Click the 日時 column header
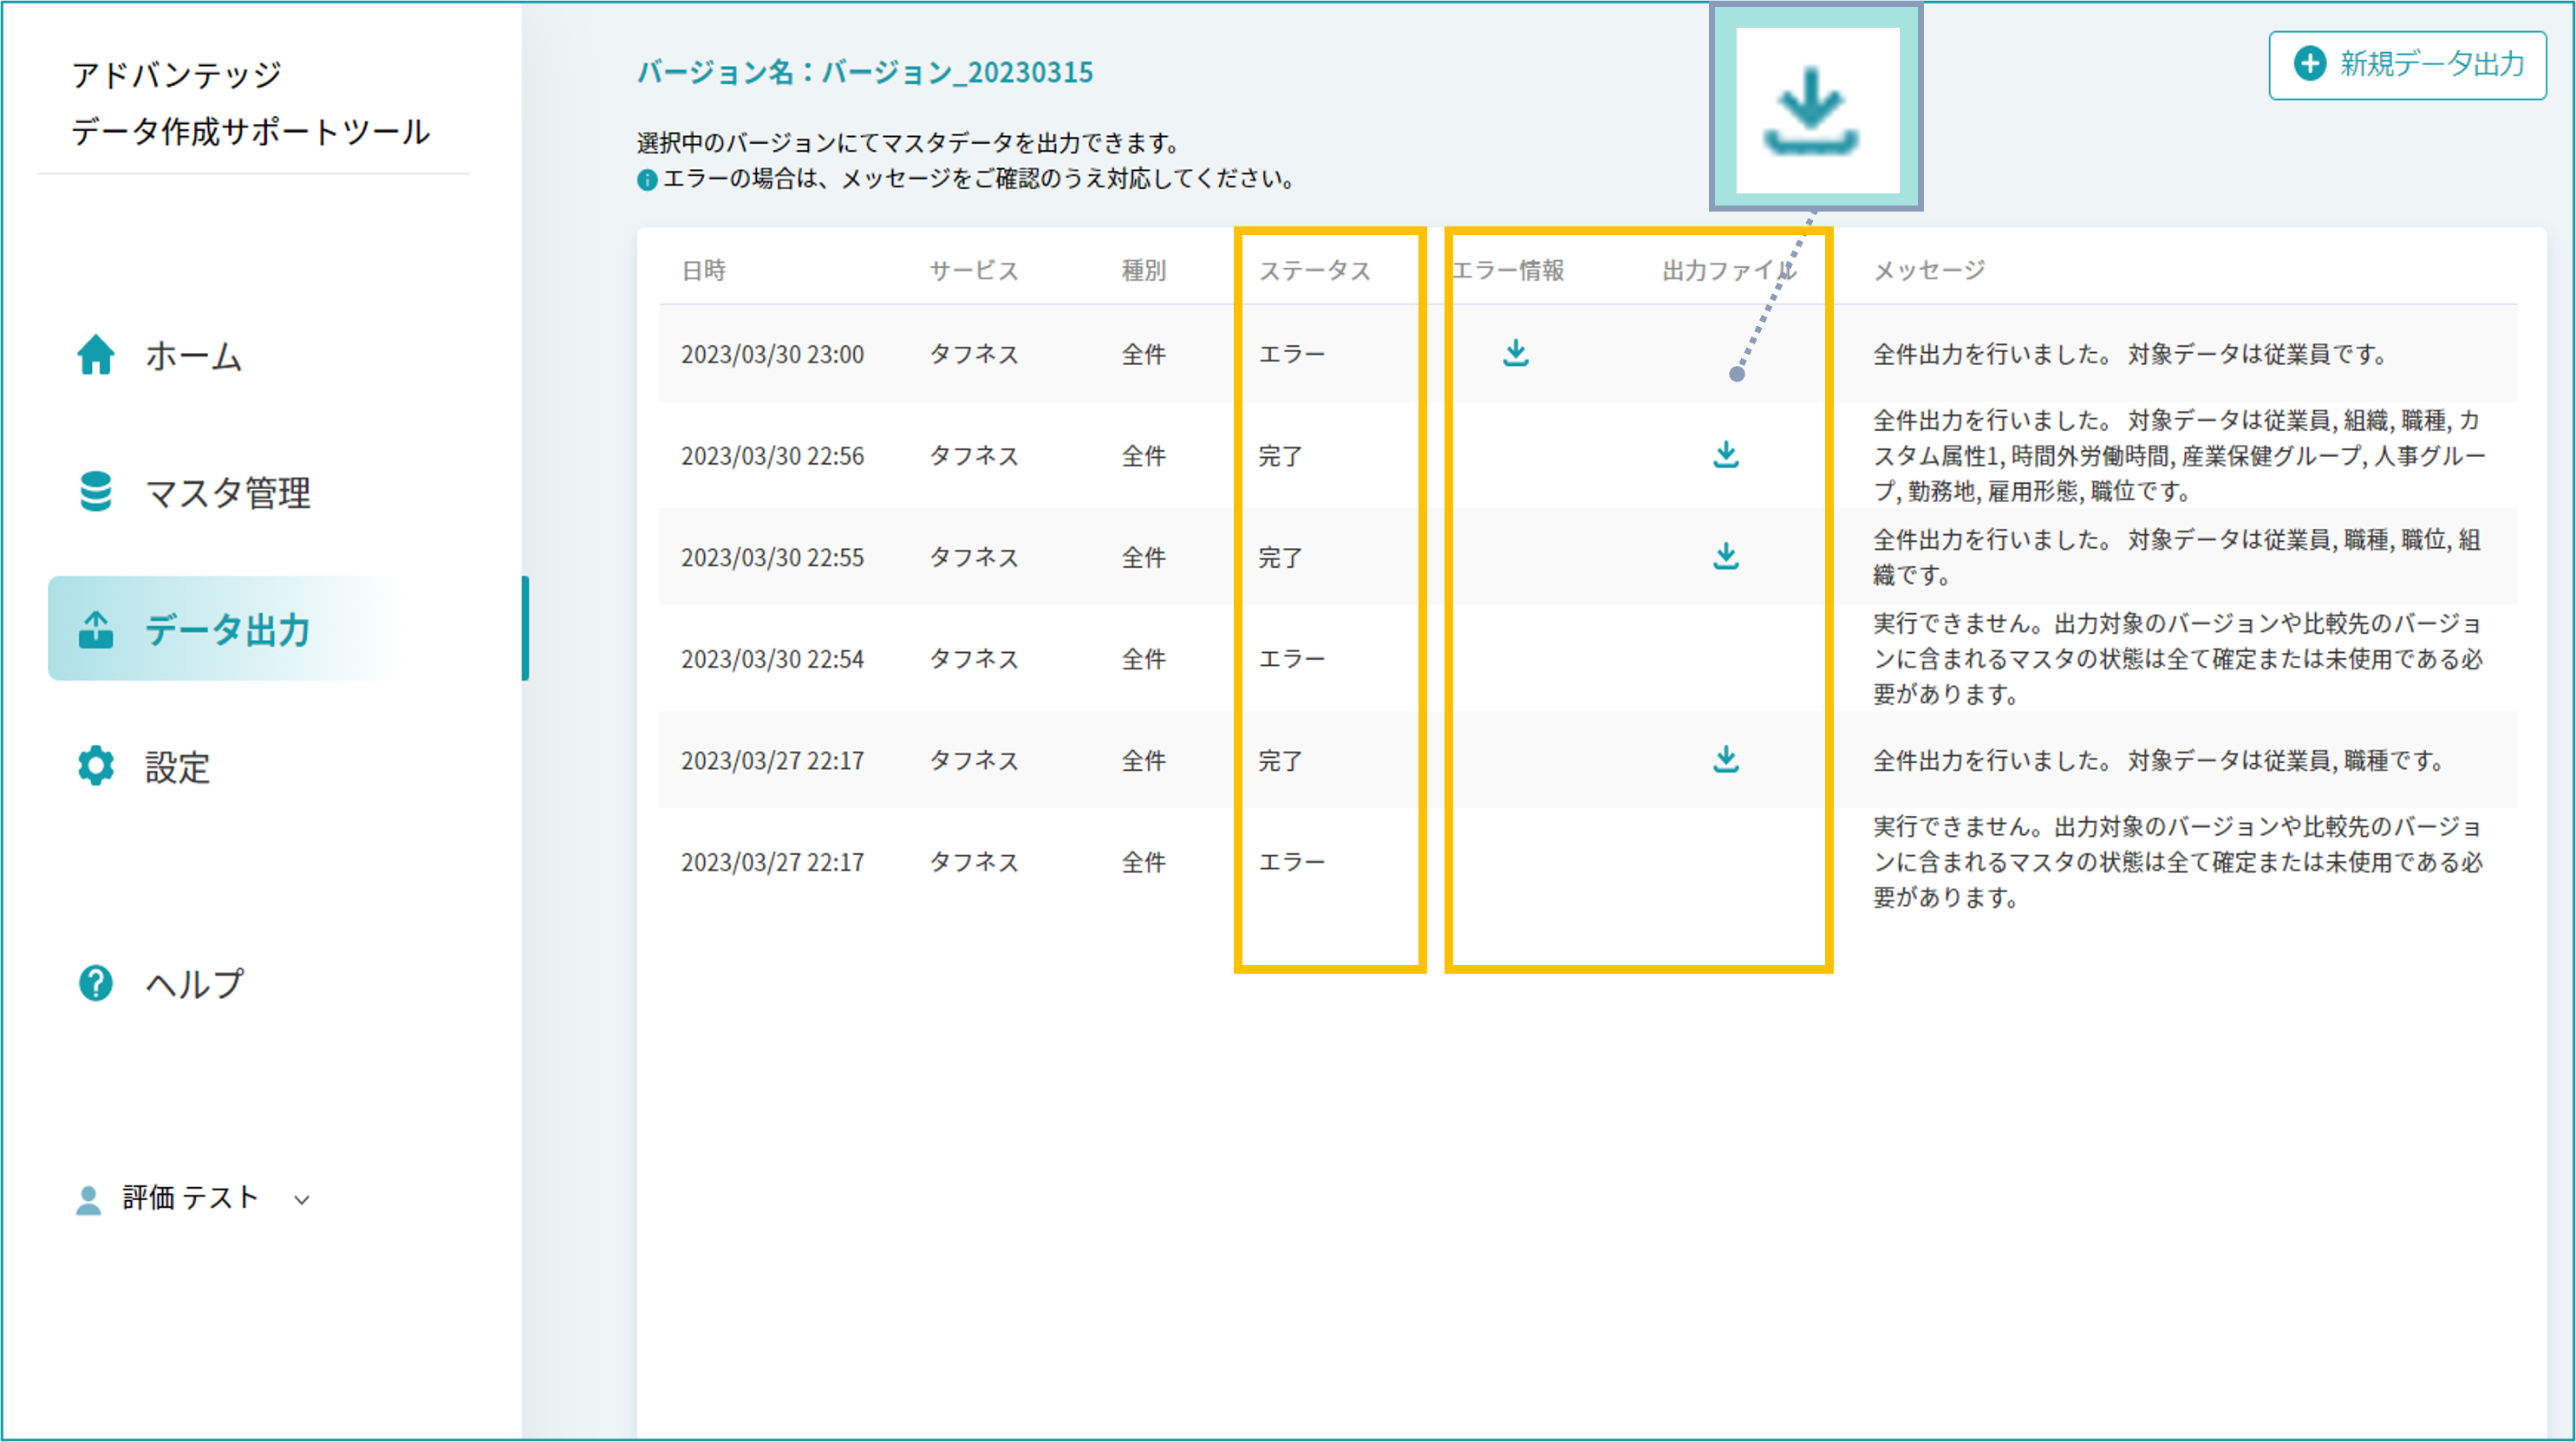The width and height of the screenshot is (2576, 1442). click(704, 271)
